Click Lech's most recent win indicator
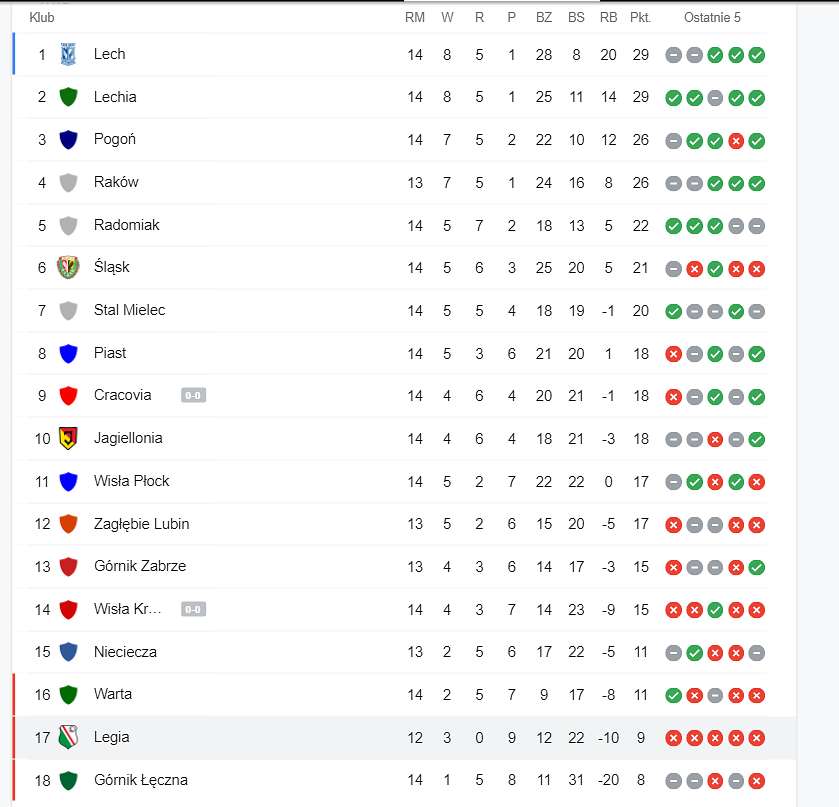Screen dimensions: 839x807 click(757, 55)
